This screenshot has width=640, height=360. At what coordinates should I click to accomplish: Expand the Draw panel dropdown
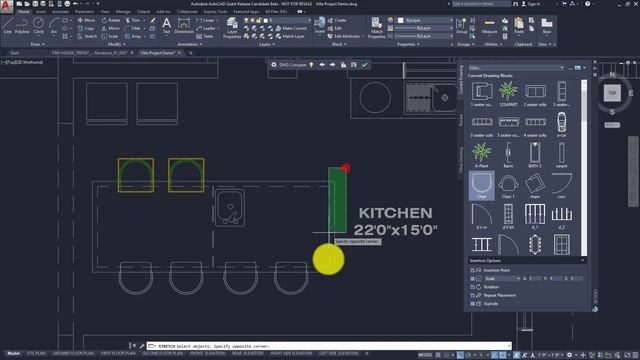coord(38,44)
